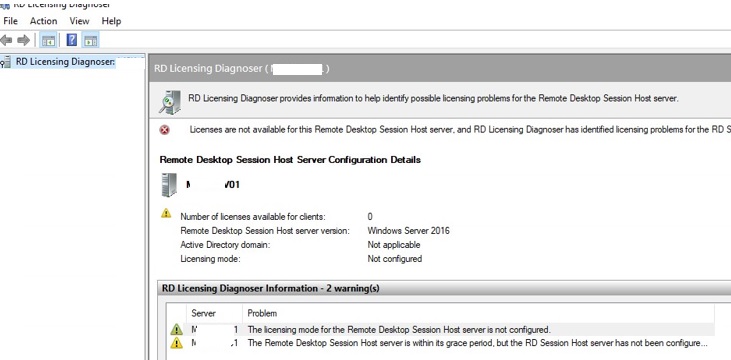Viewport: 731px width, 360px height.
Task: Open the View menu
Action: coord(79,21)
